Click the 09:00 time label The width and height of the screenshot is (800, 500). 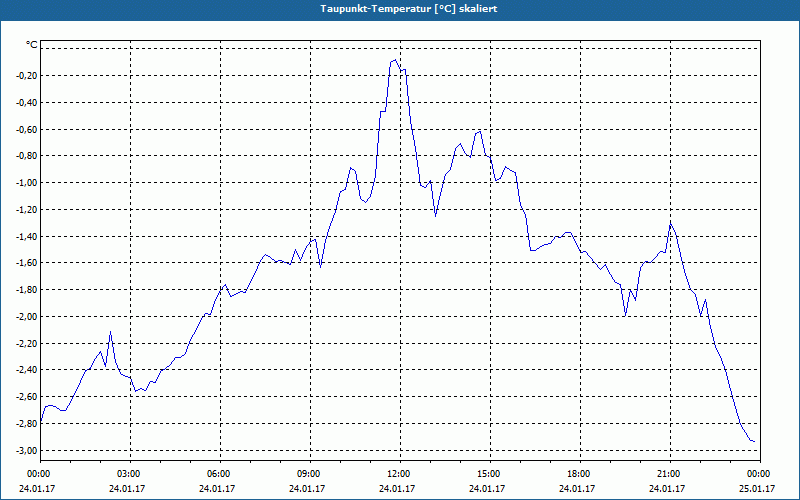310,474
